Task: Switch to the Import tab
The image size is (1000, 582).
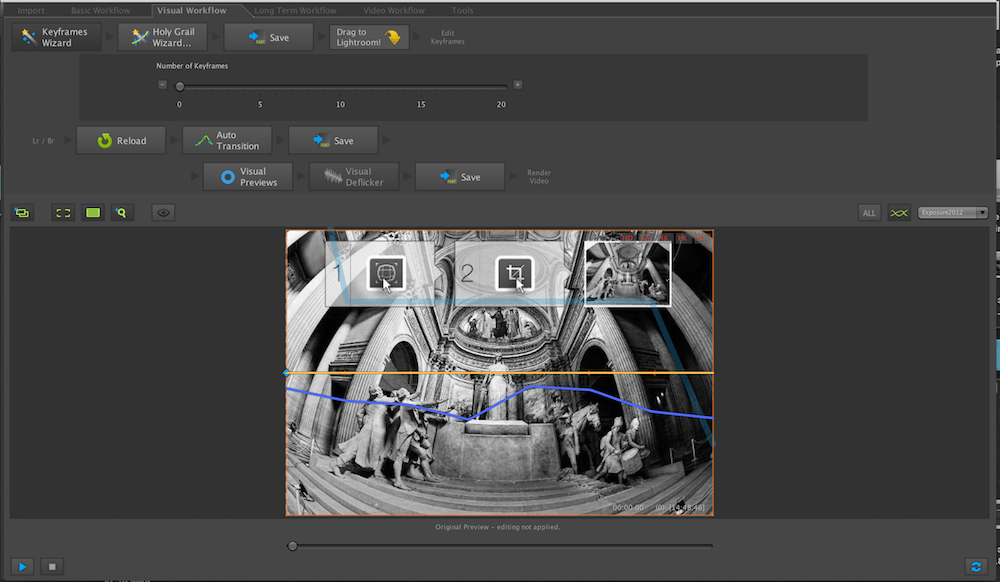Action: (31, 10)
